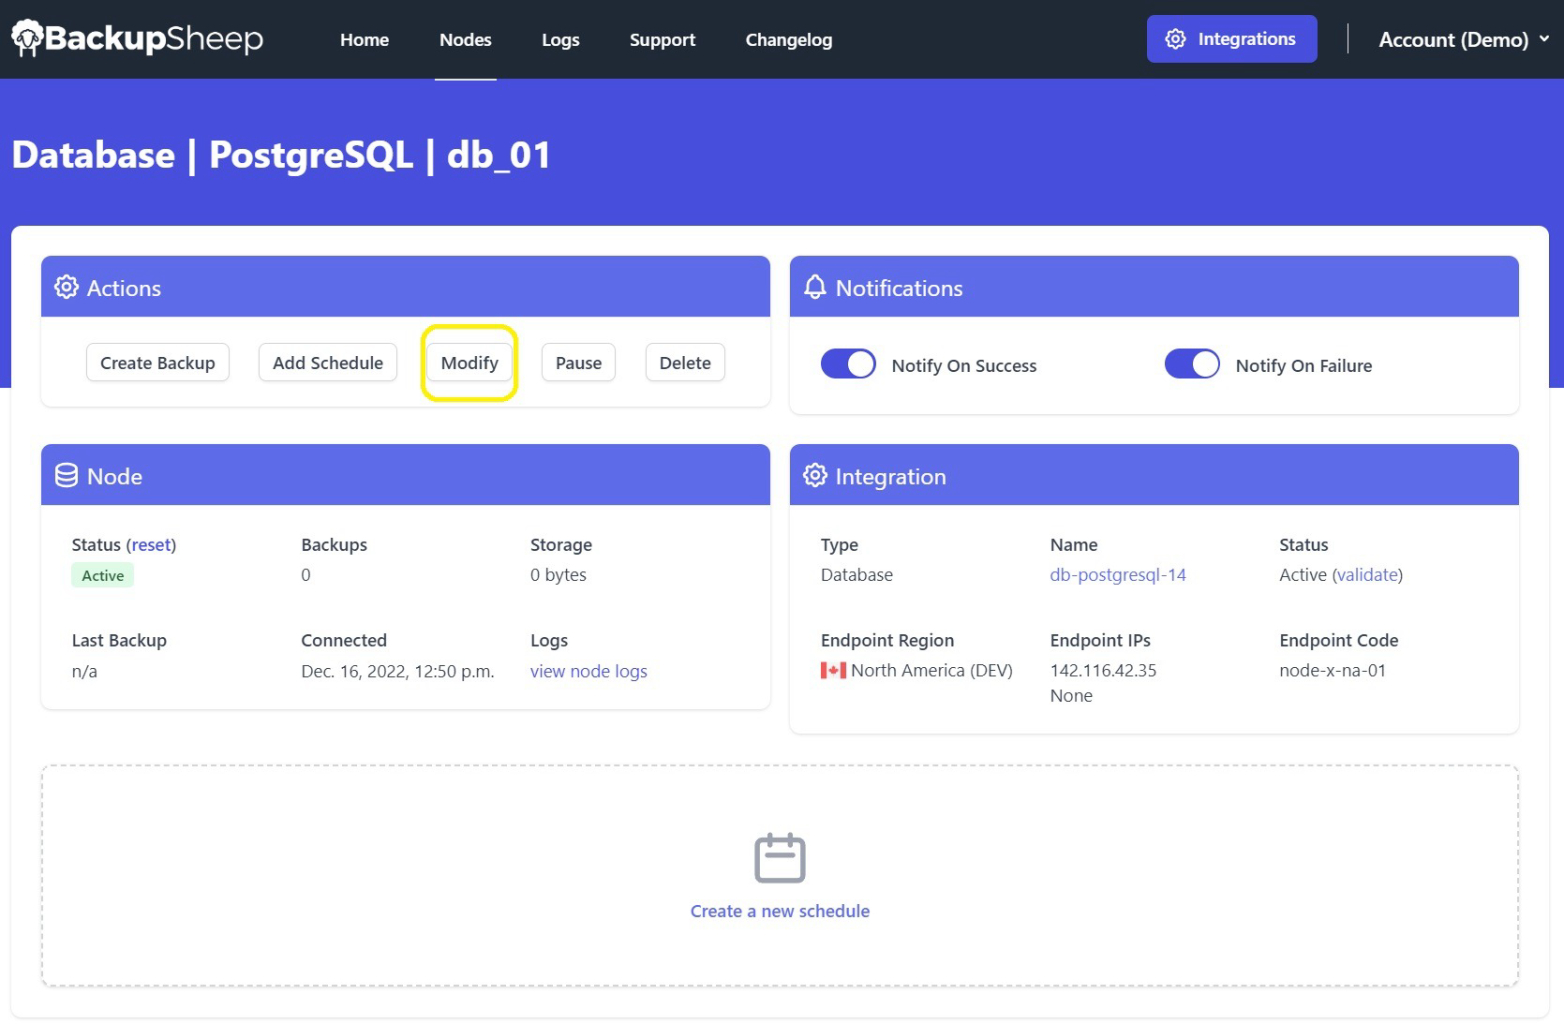The width and height of the screenshot is (1564, 1024).
Task: Click the Node database stack icon
Action: [x=66, y=475]
